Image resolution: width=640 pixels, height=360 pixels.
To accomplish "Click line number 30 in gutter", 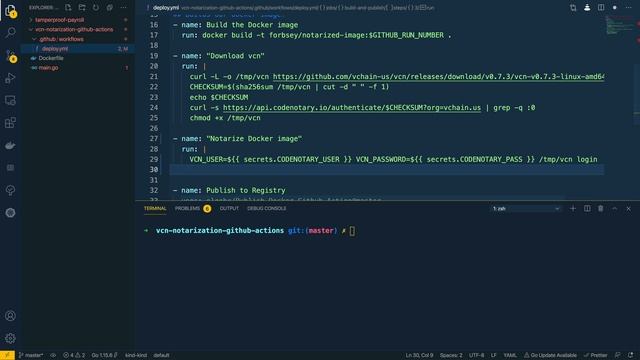I will click(154, 170).
